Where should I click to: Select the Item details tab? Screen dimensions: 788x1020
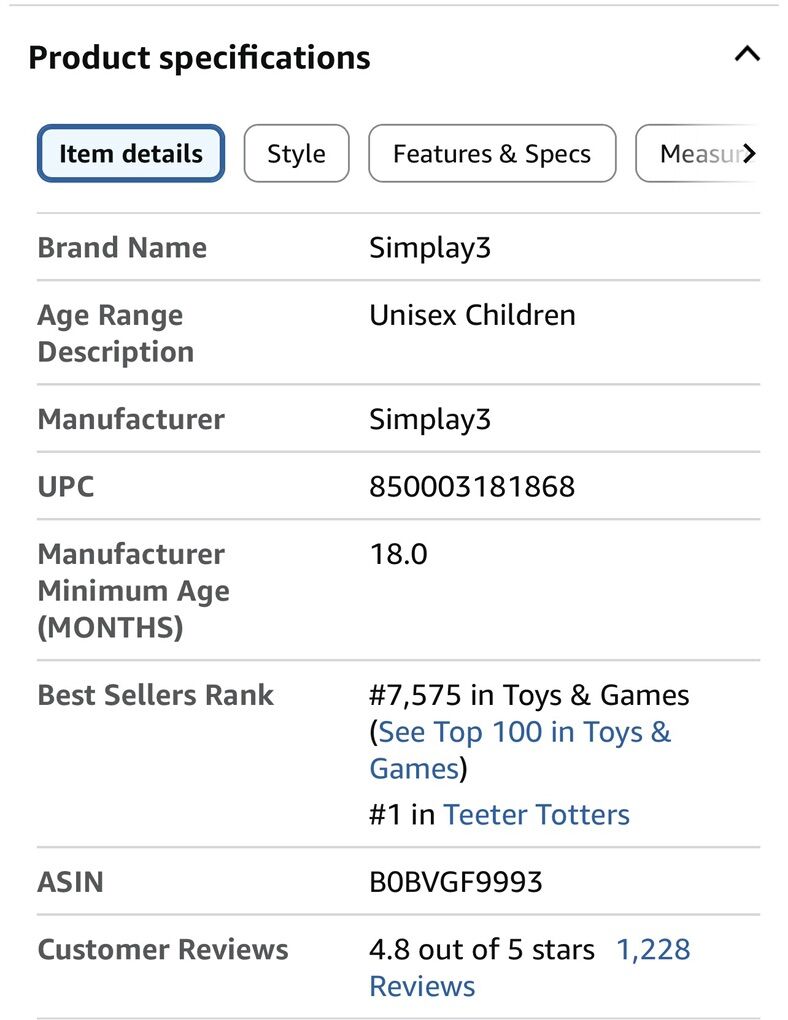131,154
